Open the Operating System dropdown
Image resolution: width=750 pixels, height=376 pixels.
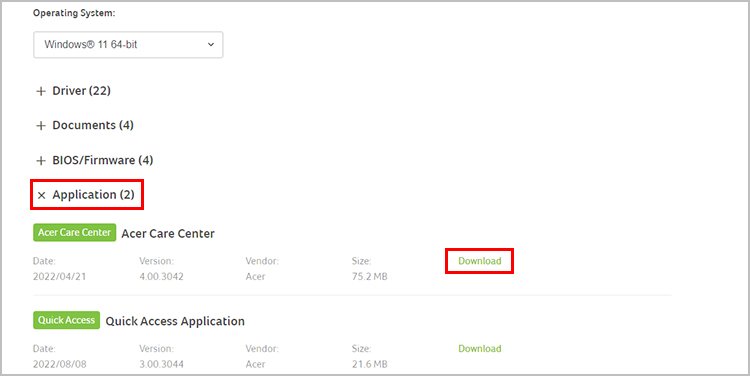point(128,44)
